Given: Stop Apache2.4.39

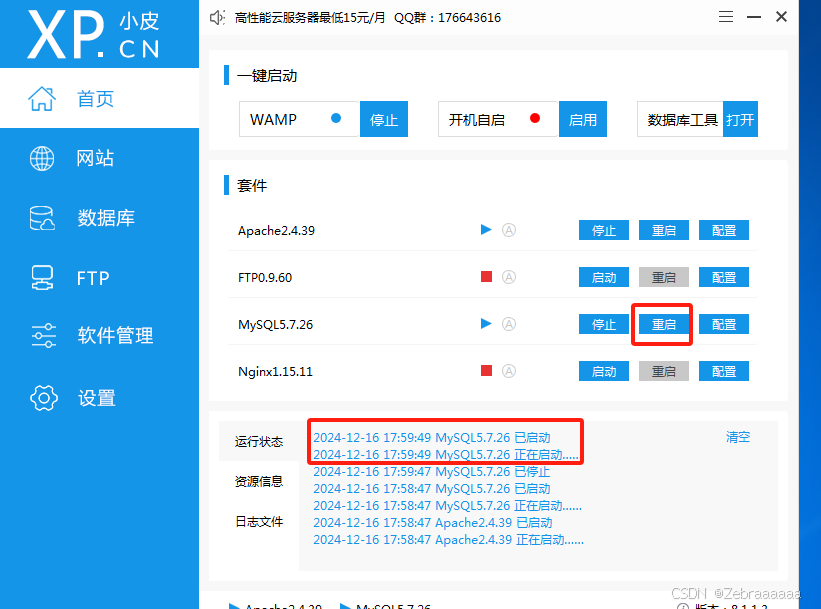Looking at the screenshot, I should click(x=604, y=230).
